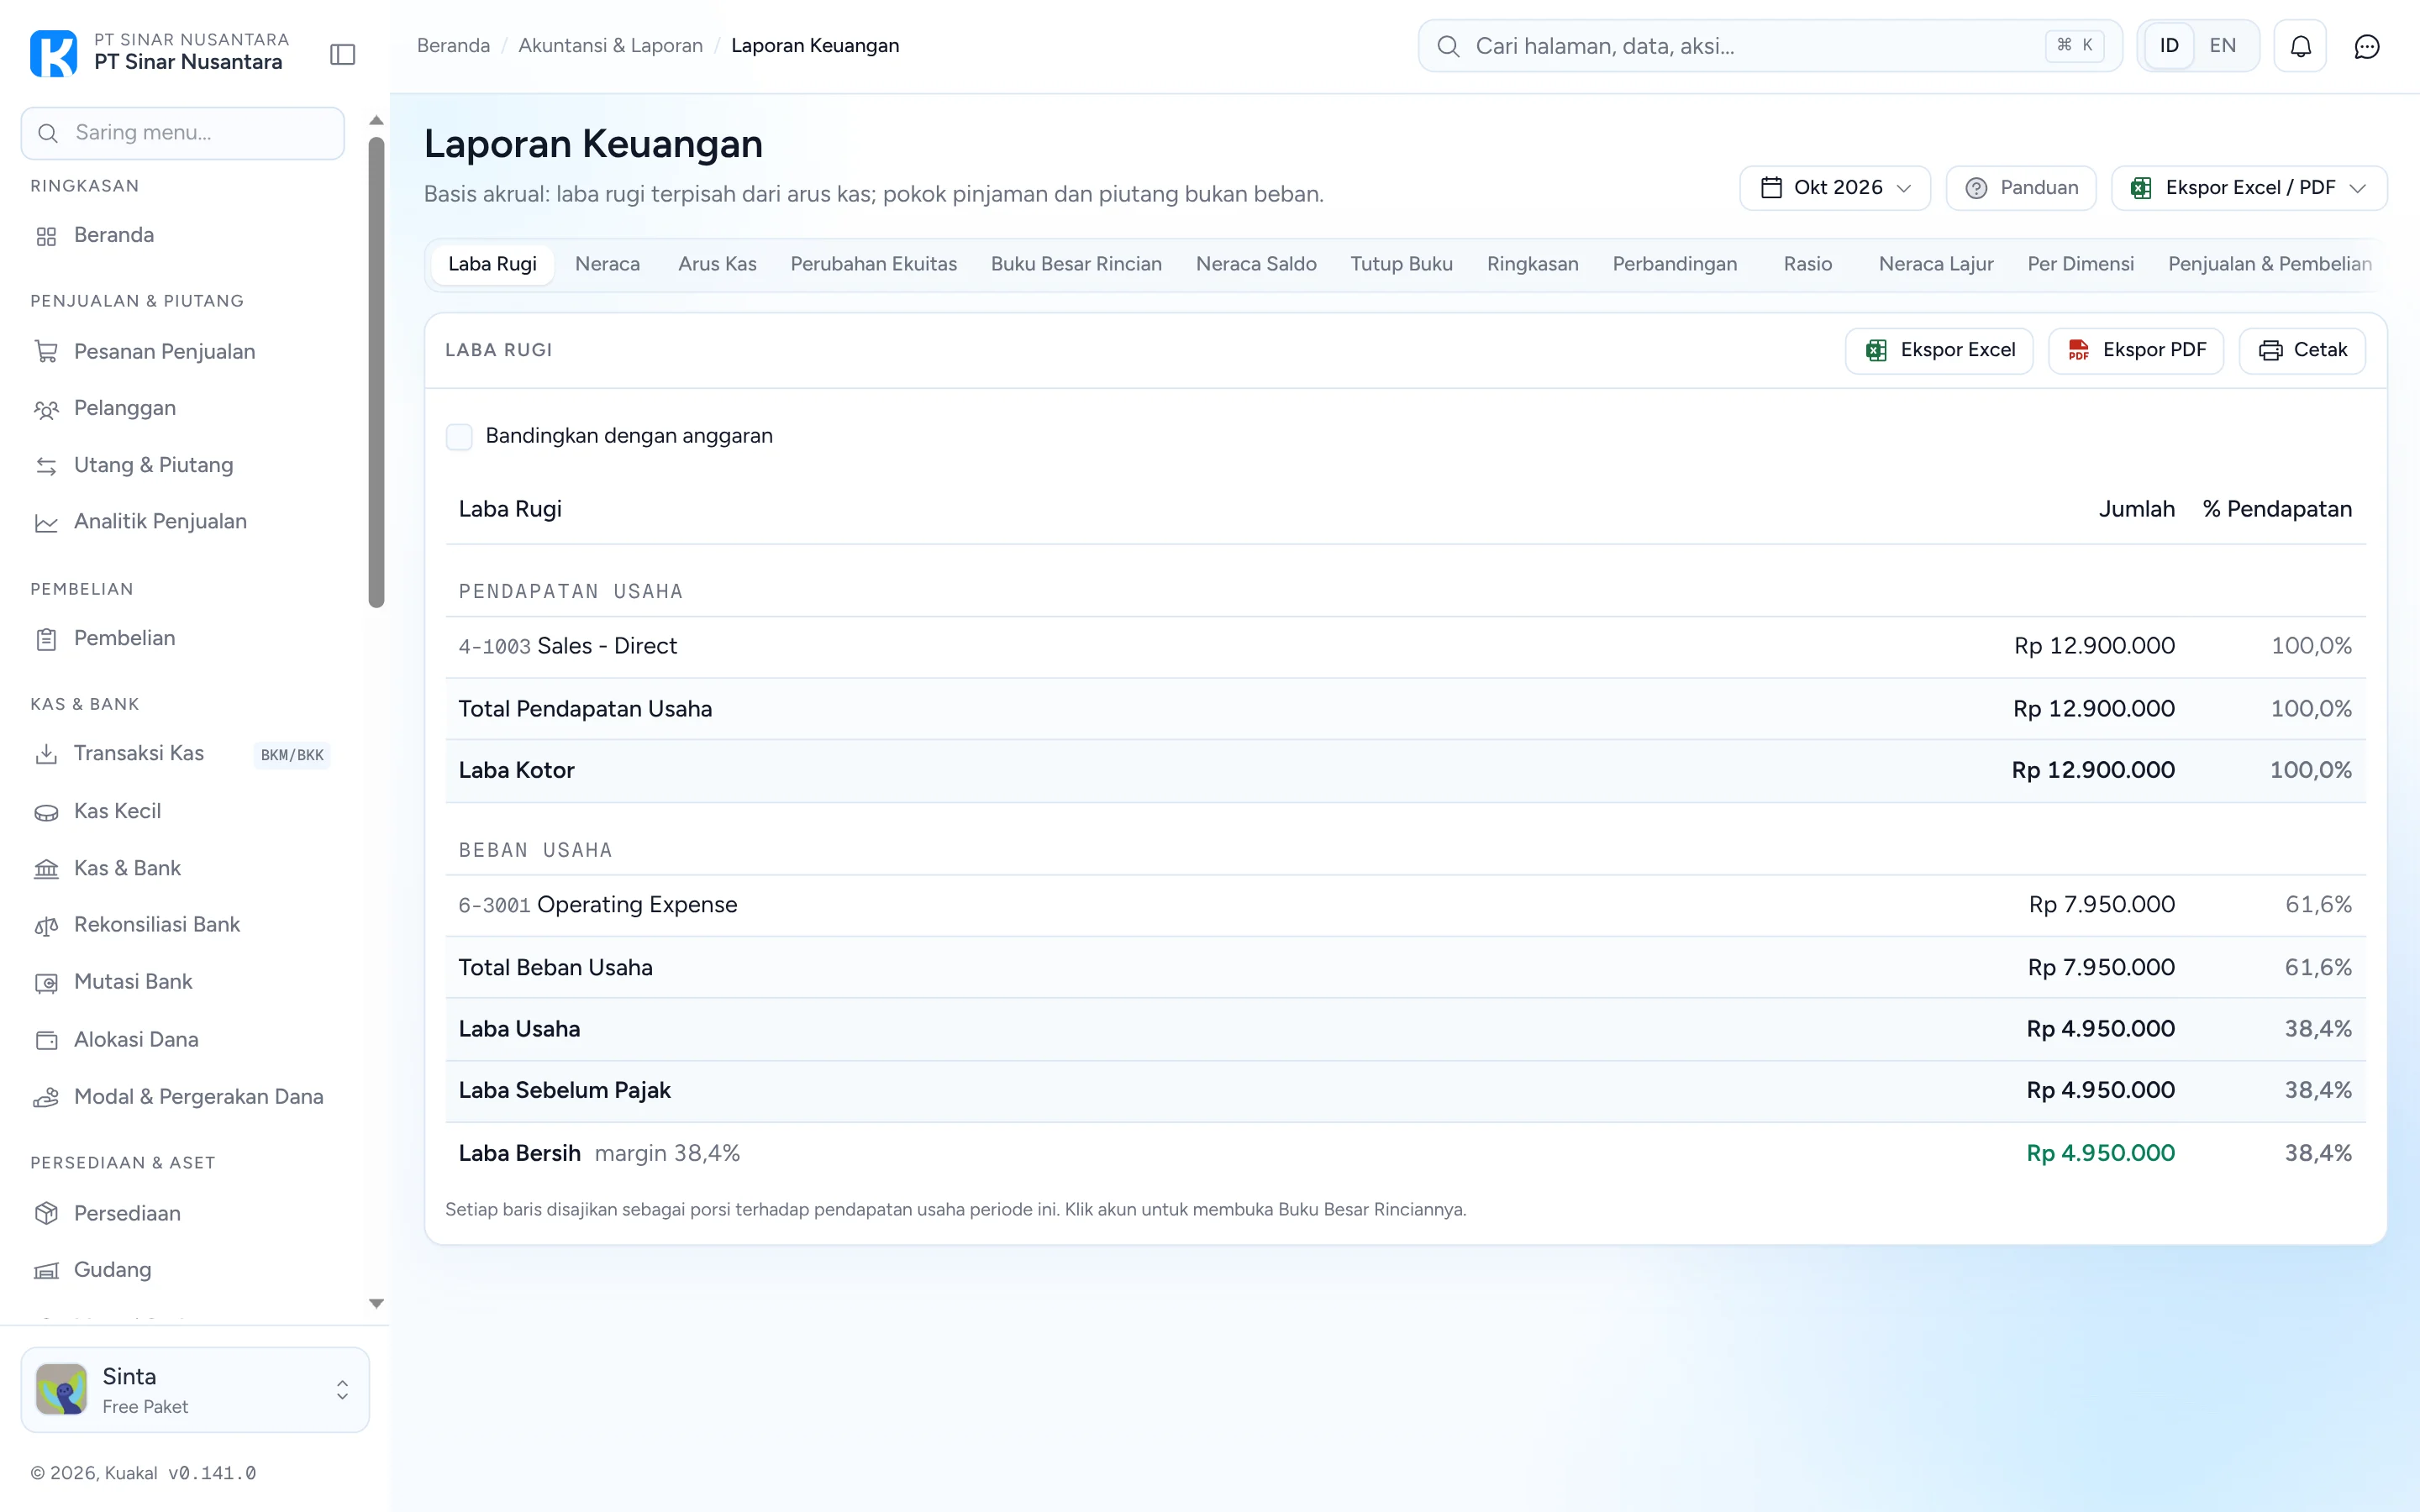Expand the Ekspor Excel / PDF dropdown

click(2248, 188)
